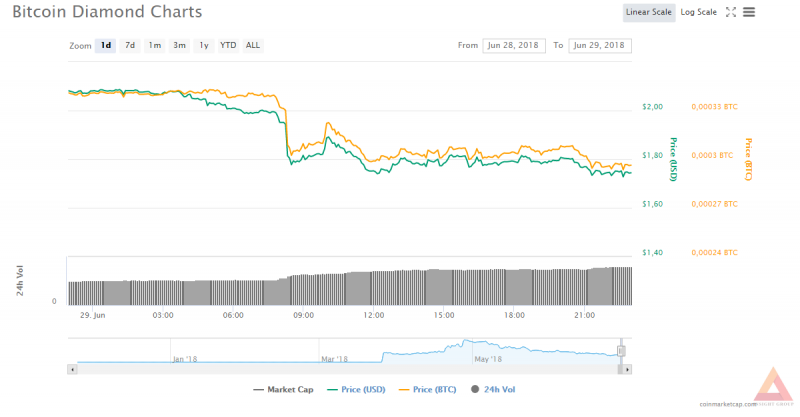Click the To date field

(599, 45)
